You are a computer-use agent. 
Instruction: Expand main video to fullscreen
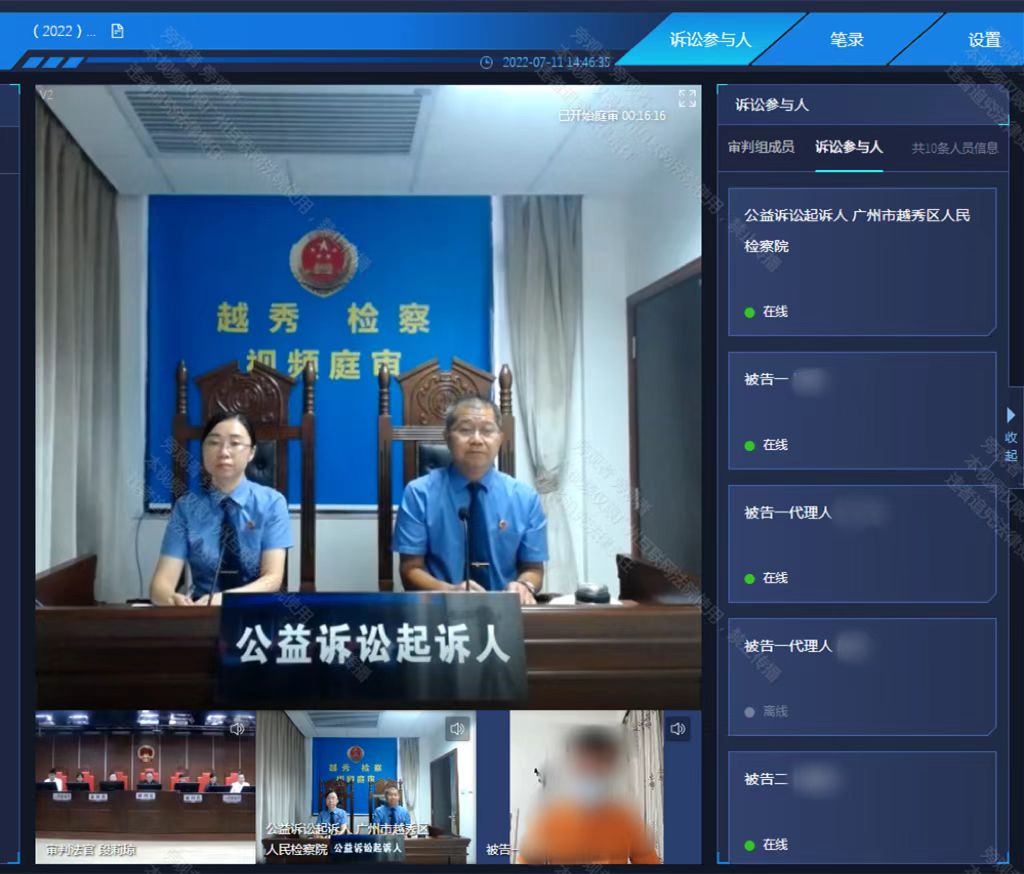687,98
